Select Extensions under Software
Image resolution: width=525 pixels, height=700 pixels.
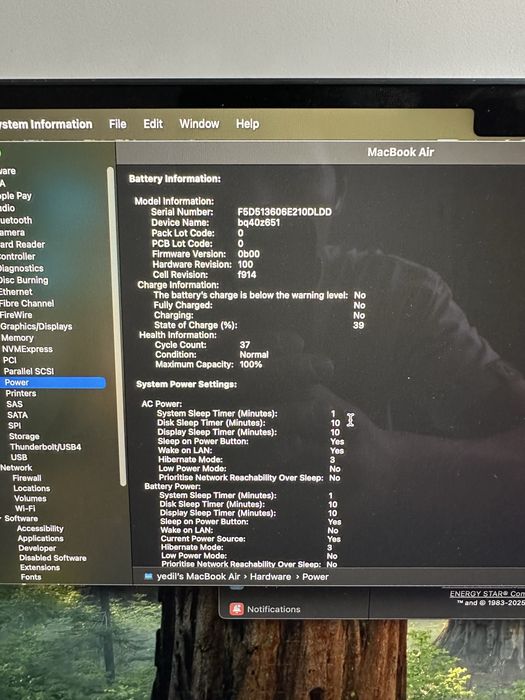(x=40, y=567)
